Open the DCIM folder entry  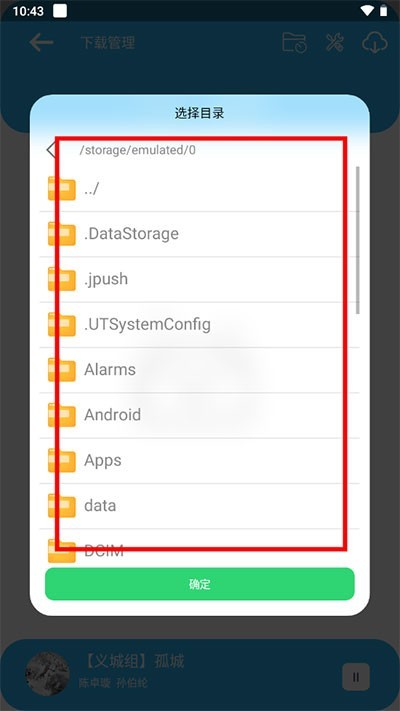[200, 546]
